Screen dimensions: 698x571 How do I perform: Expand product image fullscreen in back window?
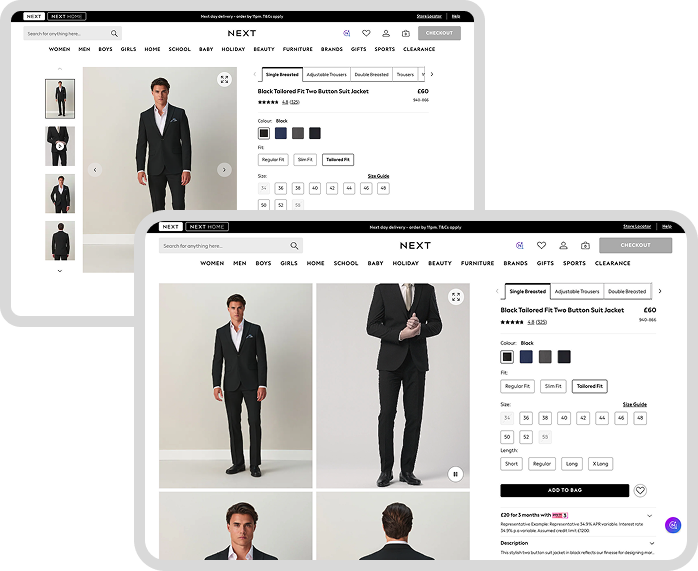click(224, 80)
